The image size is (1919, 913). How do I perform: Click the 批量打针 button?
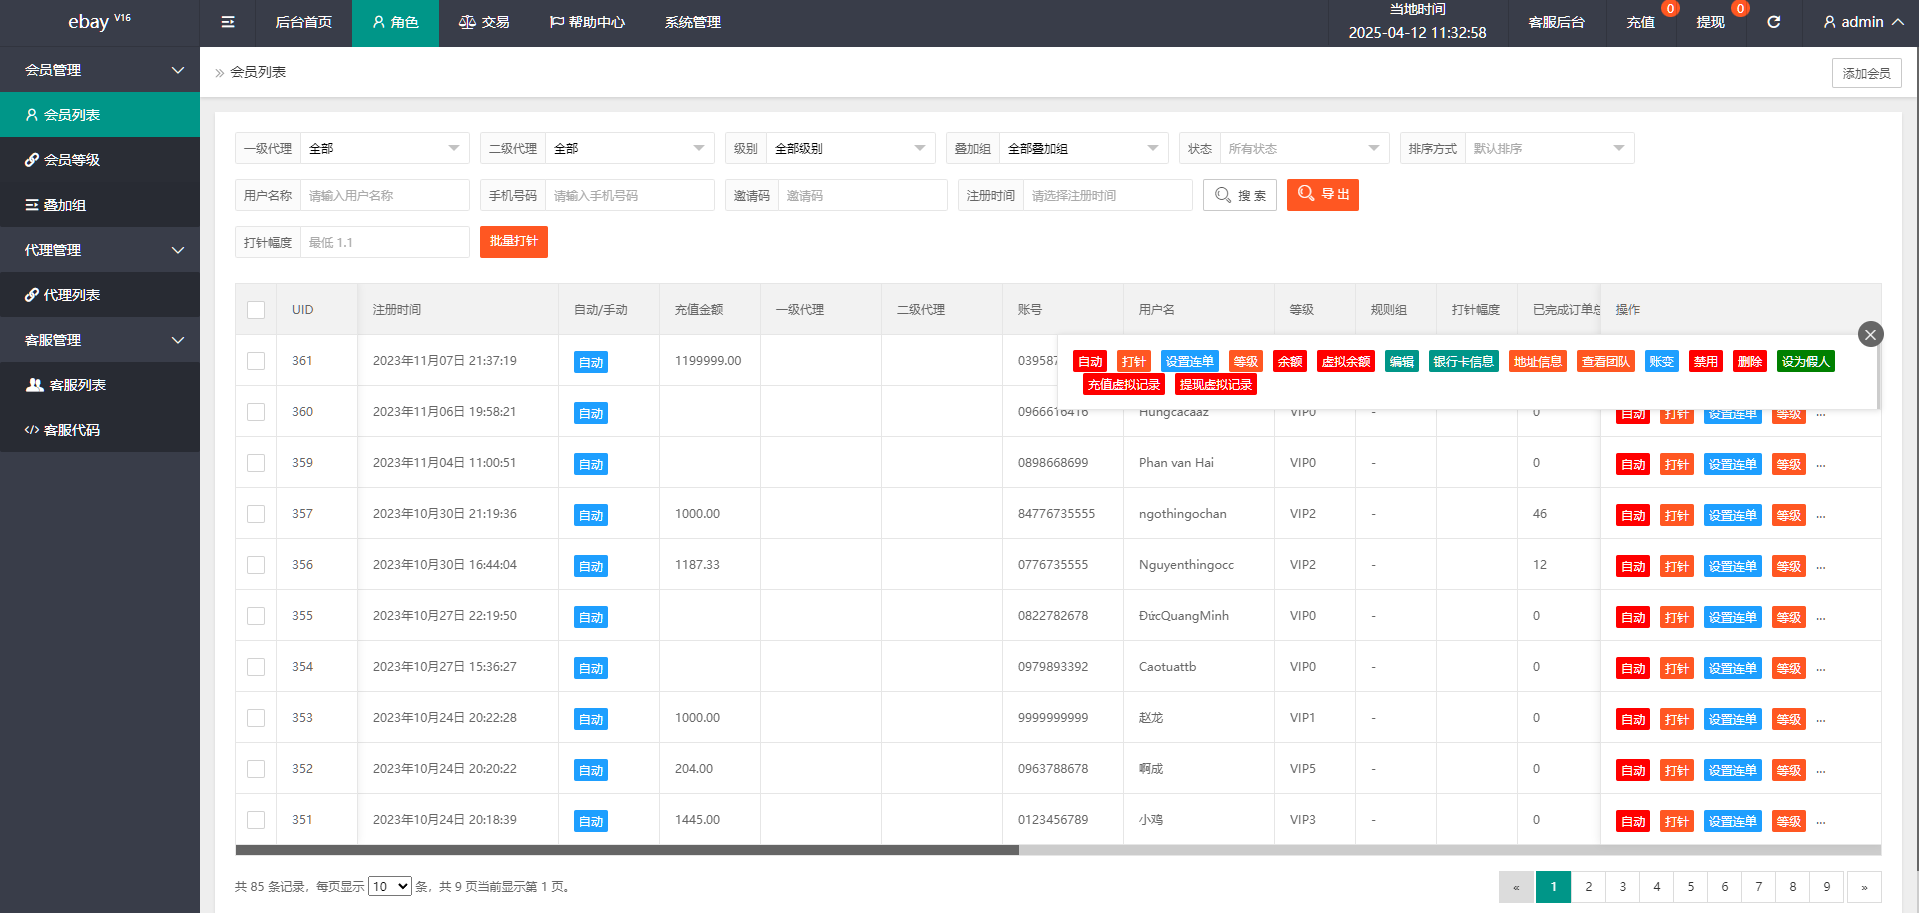click(x=513, y=242)
